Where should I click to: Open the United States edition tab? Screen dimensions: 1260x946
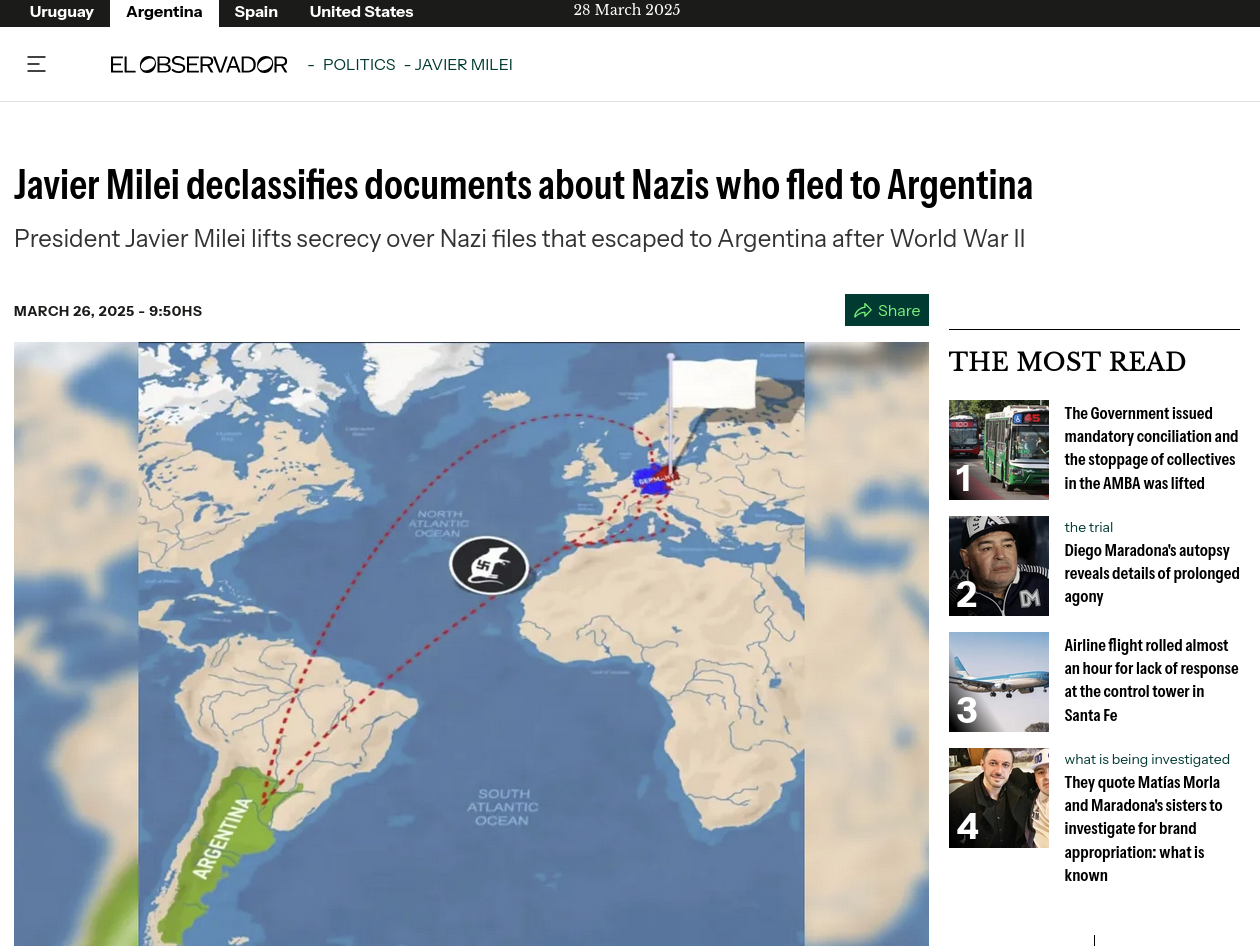pos(361,13)
